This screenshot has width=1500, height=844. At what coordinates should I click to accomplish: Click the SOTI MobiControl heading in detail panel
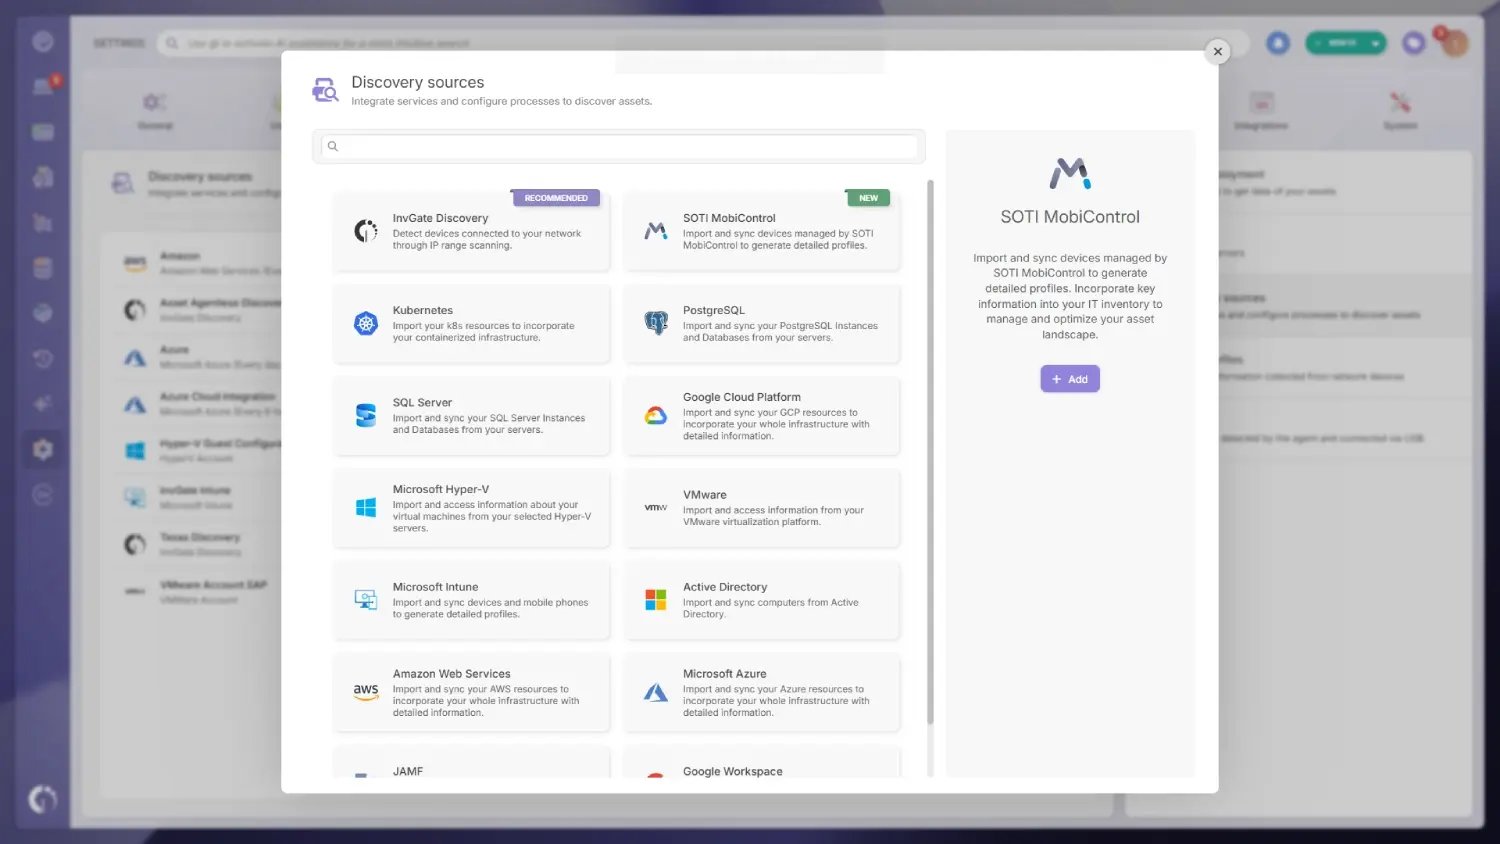click(x=1070, y=217)
